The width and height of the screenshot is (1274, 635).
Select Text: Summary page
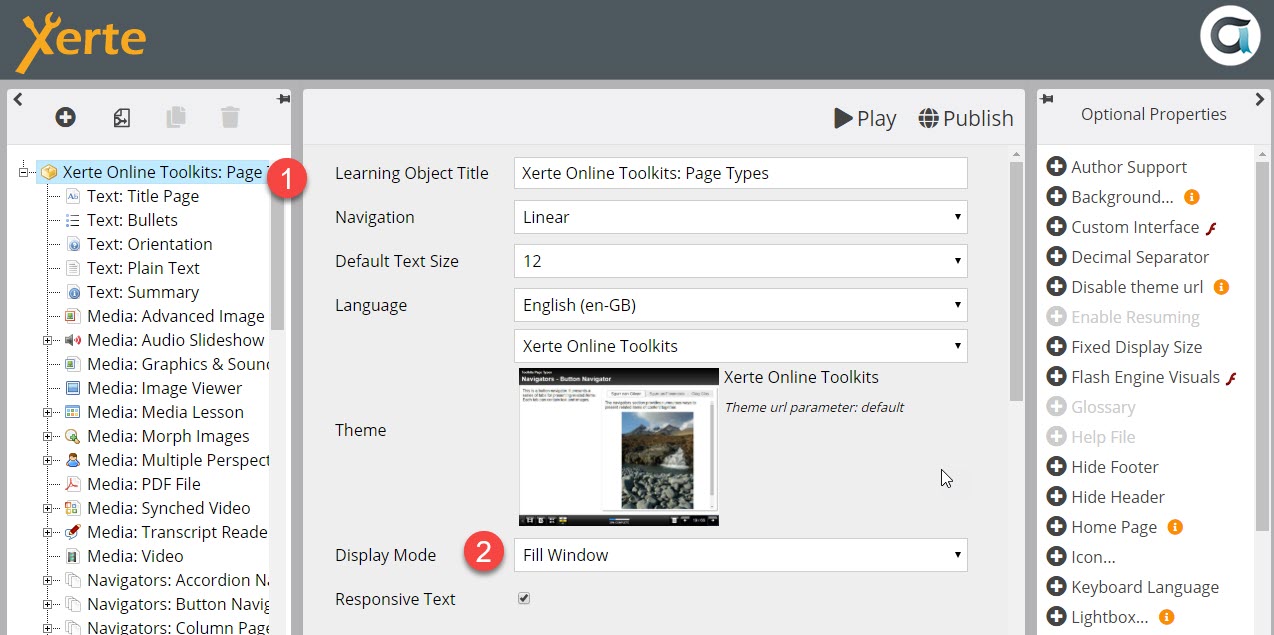tap(143, 292)
